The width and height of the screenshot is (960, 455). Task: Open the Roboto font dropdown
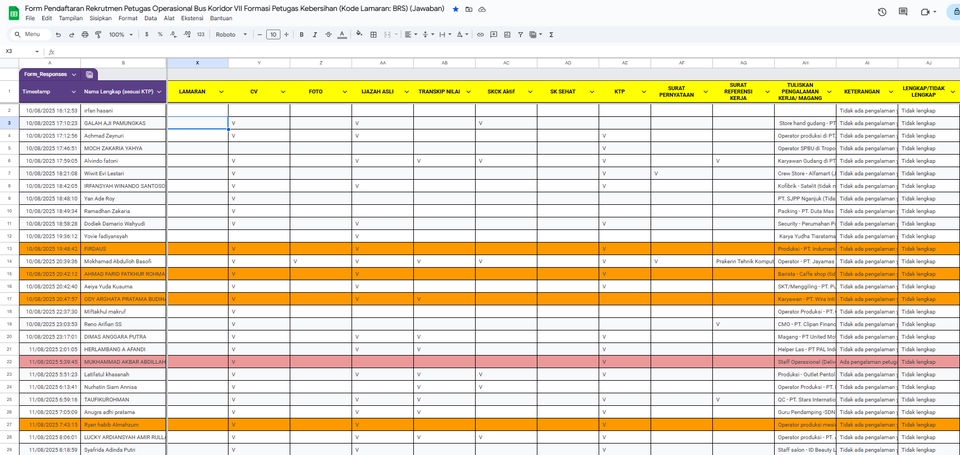pyautogui.click(x=231, y=35)
